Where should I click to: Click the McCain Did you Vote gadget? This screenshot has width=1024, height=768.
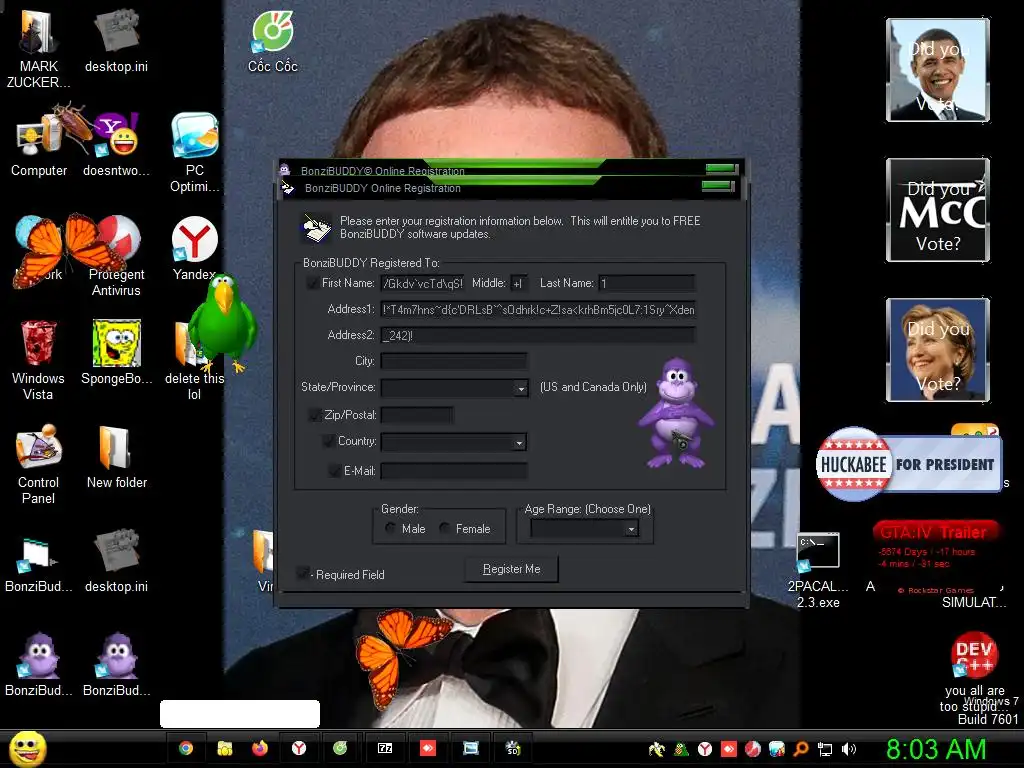tap(938, 210)
